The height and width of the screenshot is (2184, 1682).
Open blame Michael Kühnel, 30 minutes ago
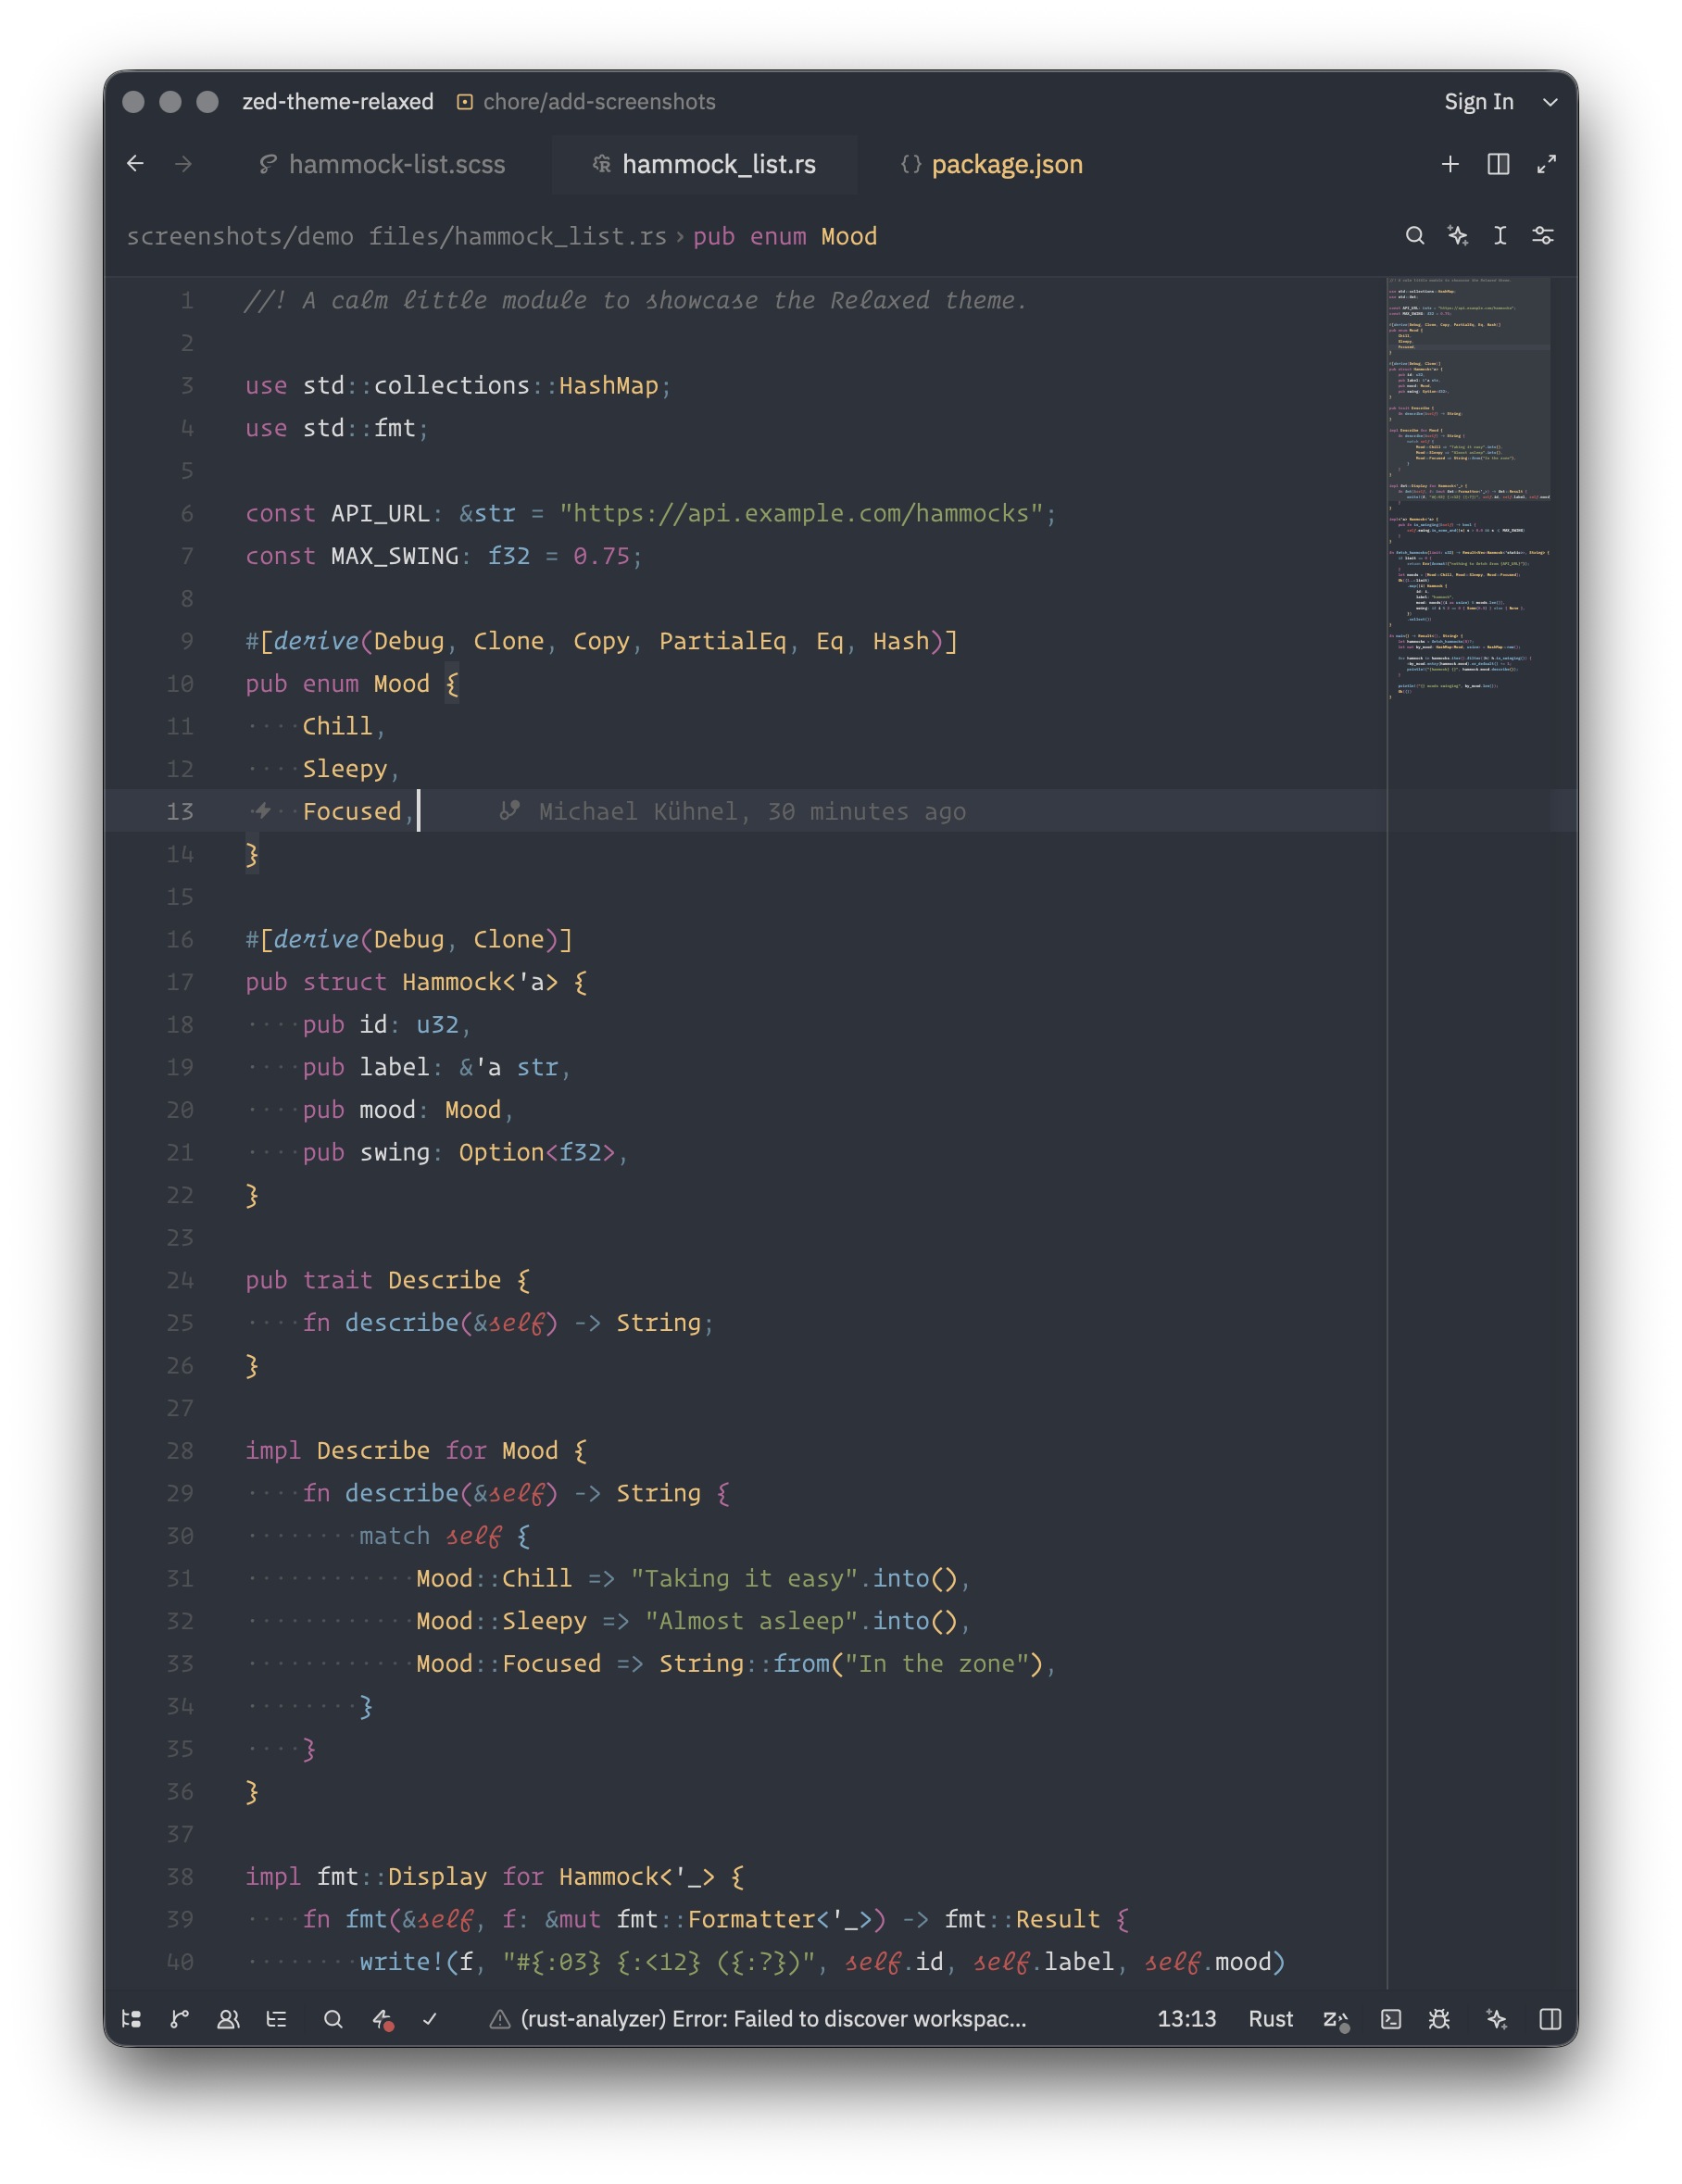point(733,811)
